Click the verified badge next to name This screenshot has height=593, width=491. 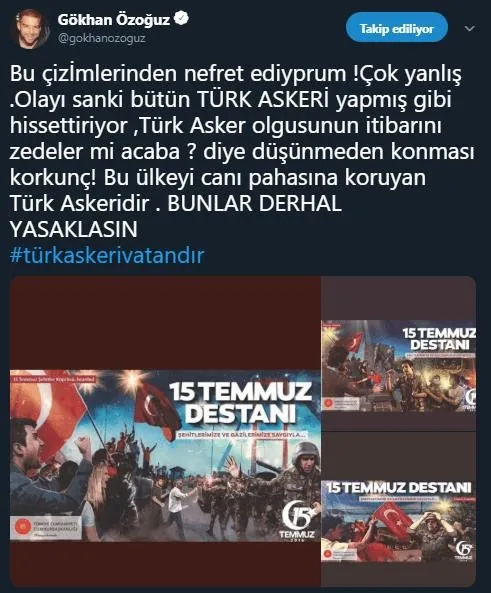pos(181,19)
